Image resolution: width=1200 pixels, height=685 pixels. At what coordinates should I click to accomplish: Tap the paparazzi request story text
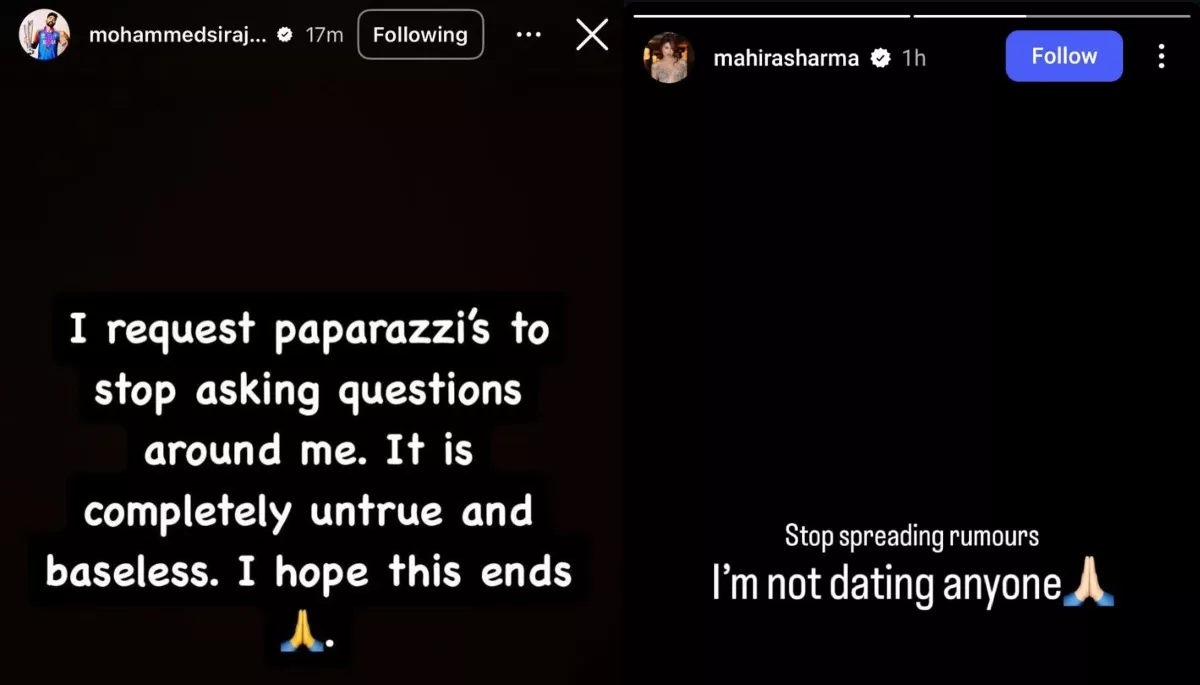point(308,450)
